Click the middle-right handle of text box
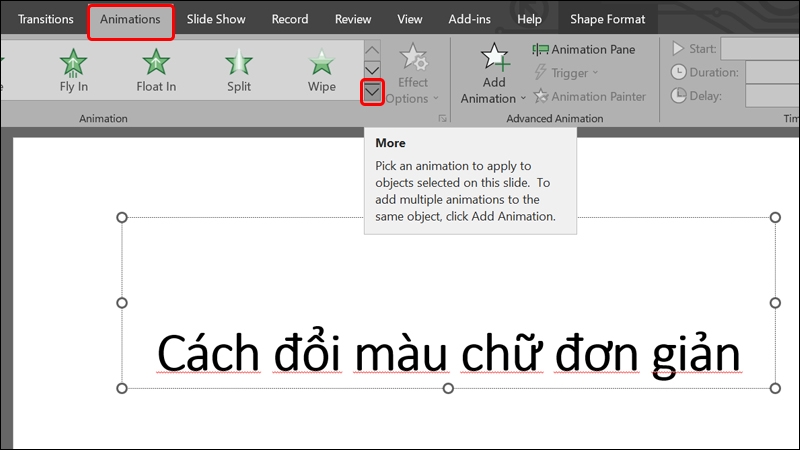Viewport: 800px width, 450px height. coord(775,303)
